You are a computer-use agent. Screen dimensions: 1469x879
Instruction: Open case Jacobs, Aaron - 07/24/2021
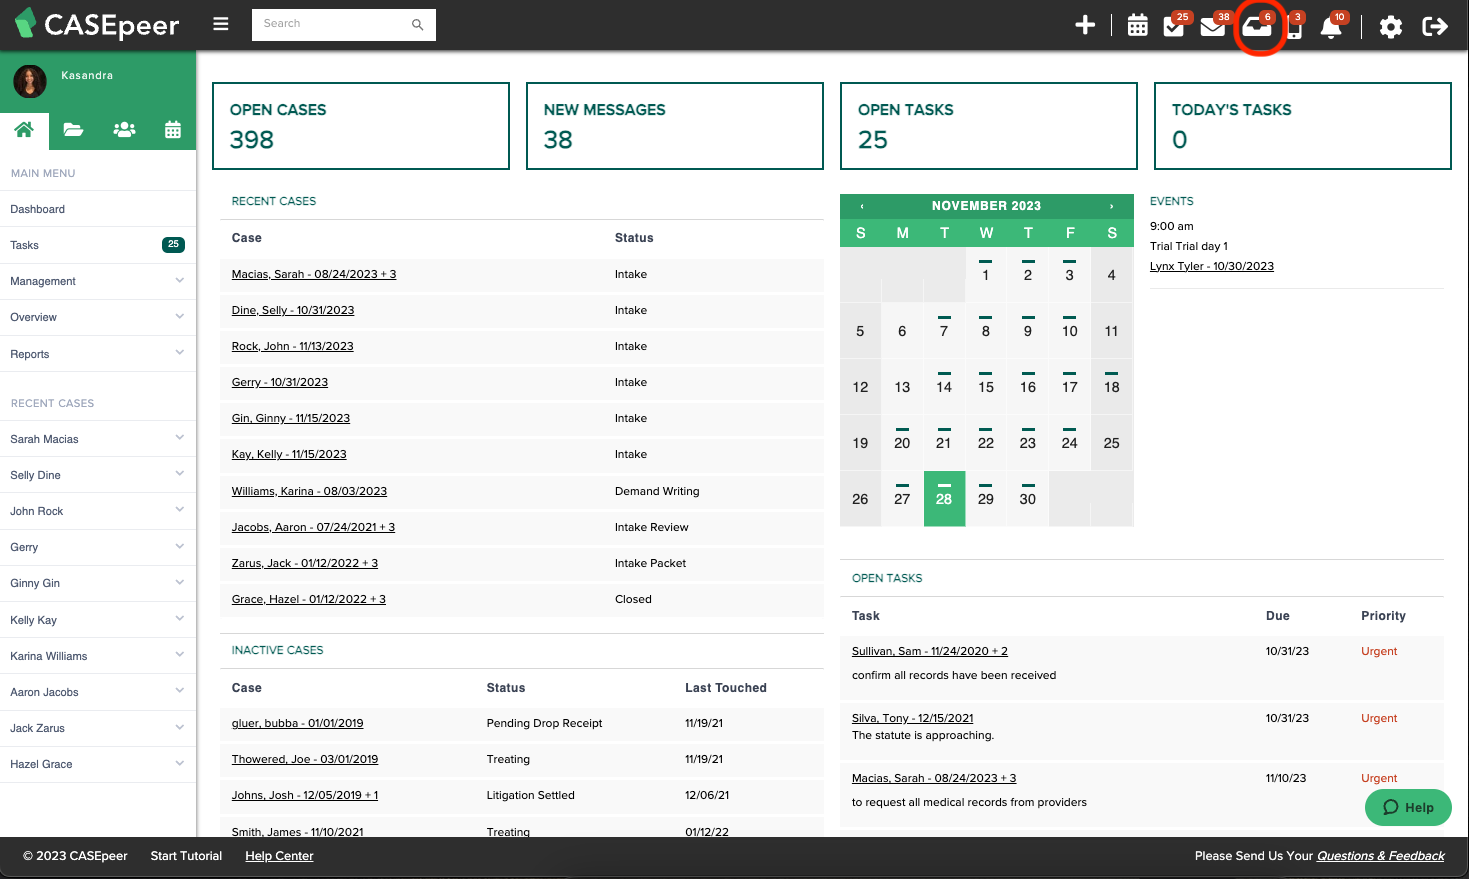[313, 527]
